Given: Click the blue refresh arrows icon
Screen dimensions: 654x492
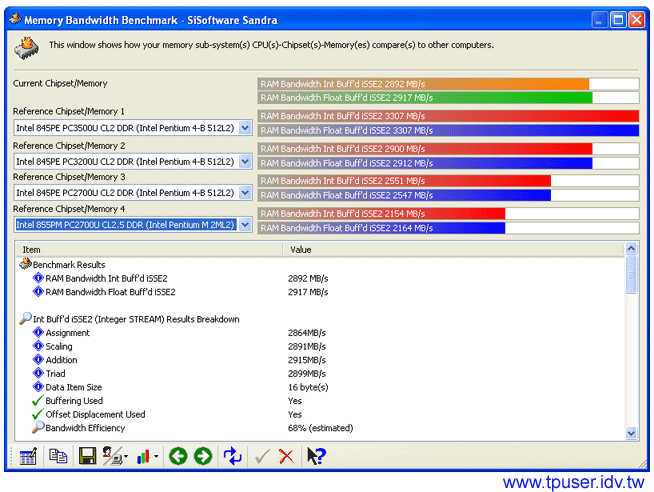Looking at the screenshot, I should pyautogui.click(x=233, y=456).
